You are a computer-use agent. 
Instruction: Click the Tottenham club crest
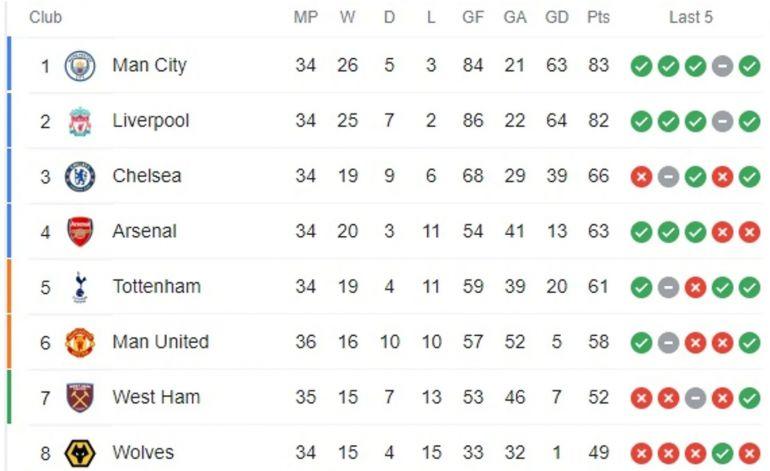click(x=80, y=287)
